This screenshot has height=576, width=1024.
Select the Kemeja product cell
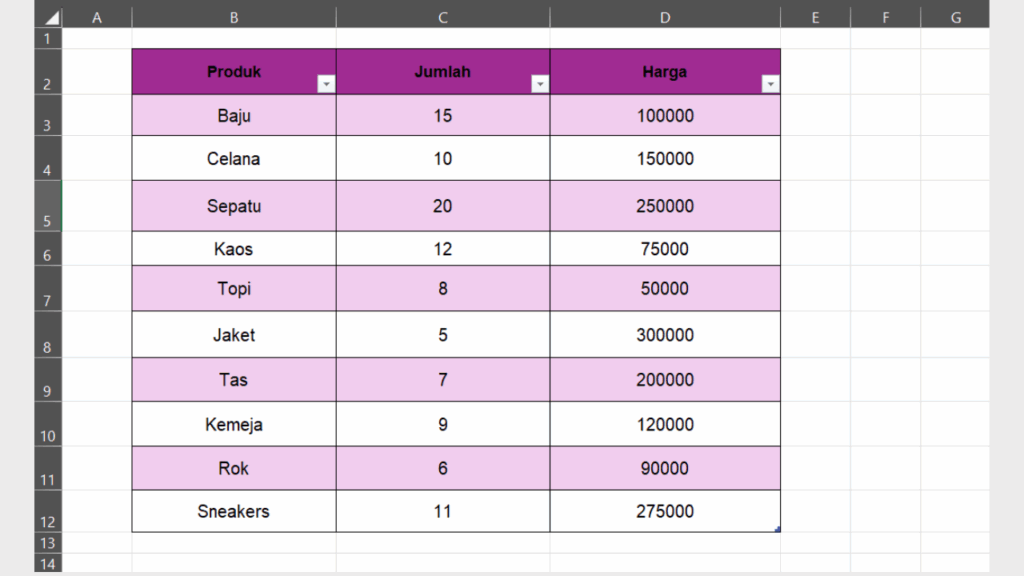233,424
